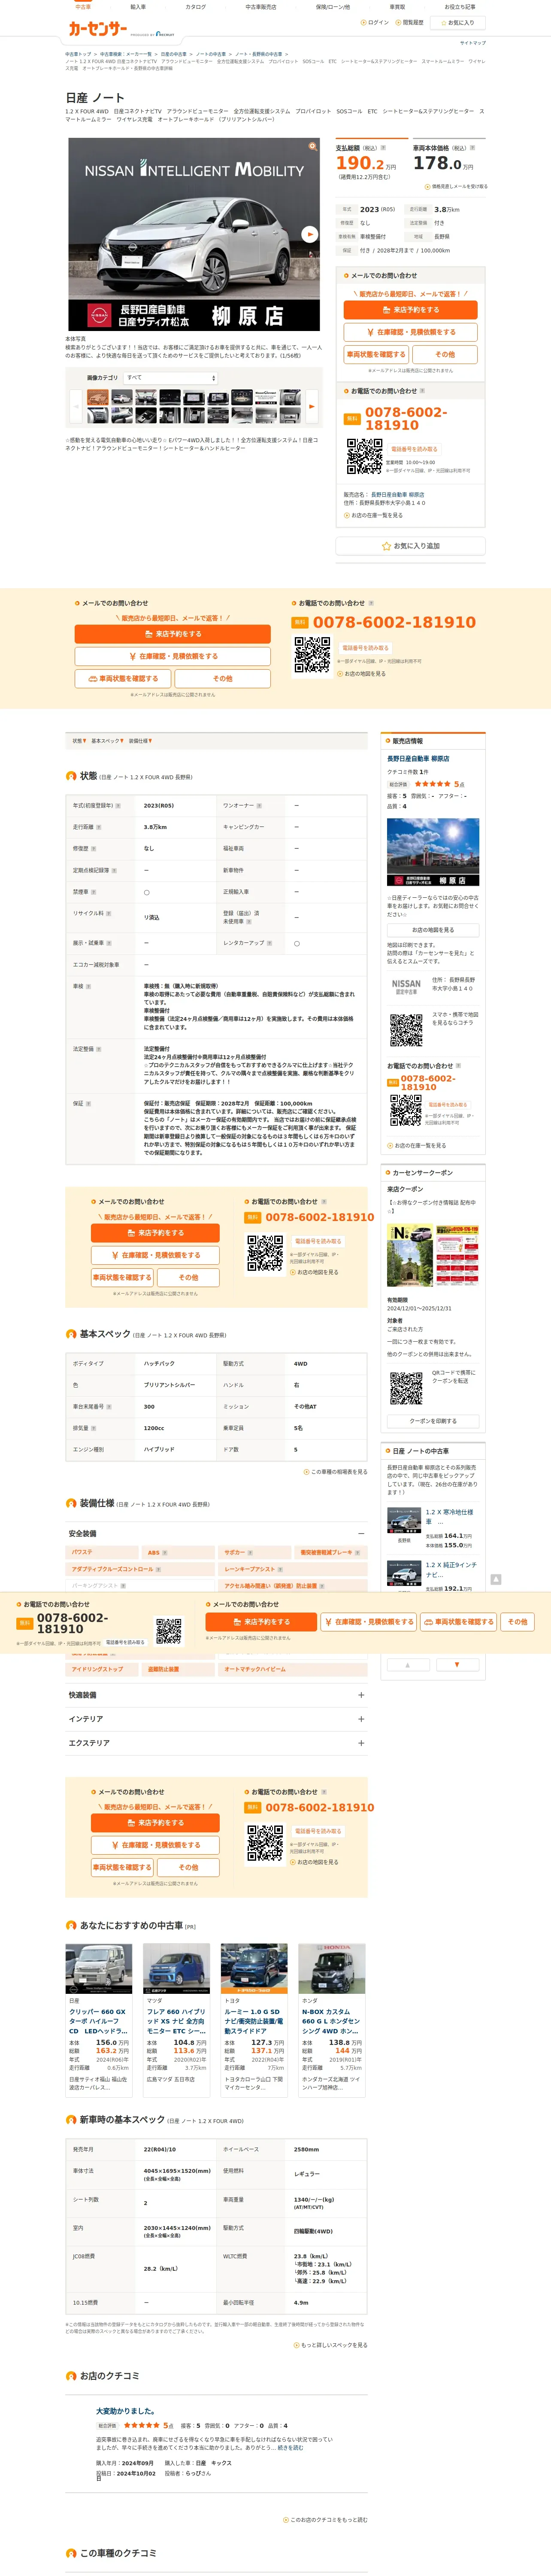Click 来店予約をする in the wide orange band

(172, 634)
